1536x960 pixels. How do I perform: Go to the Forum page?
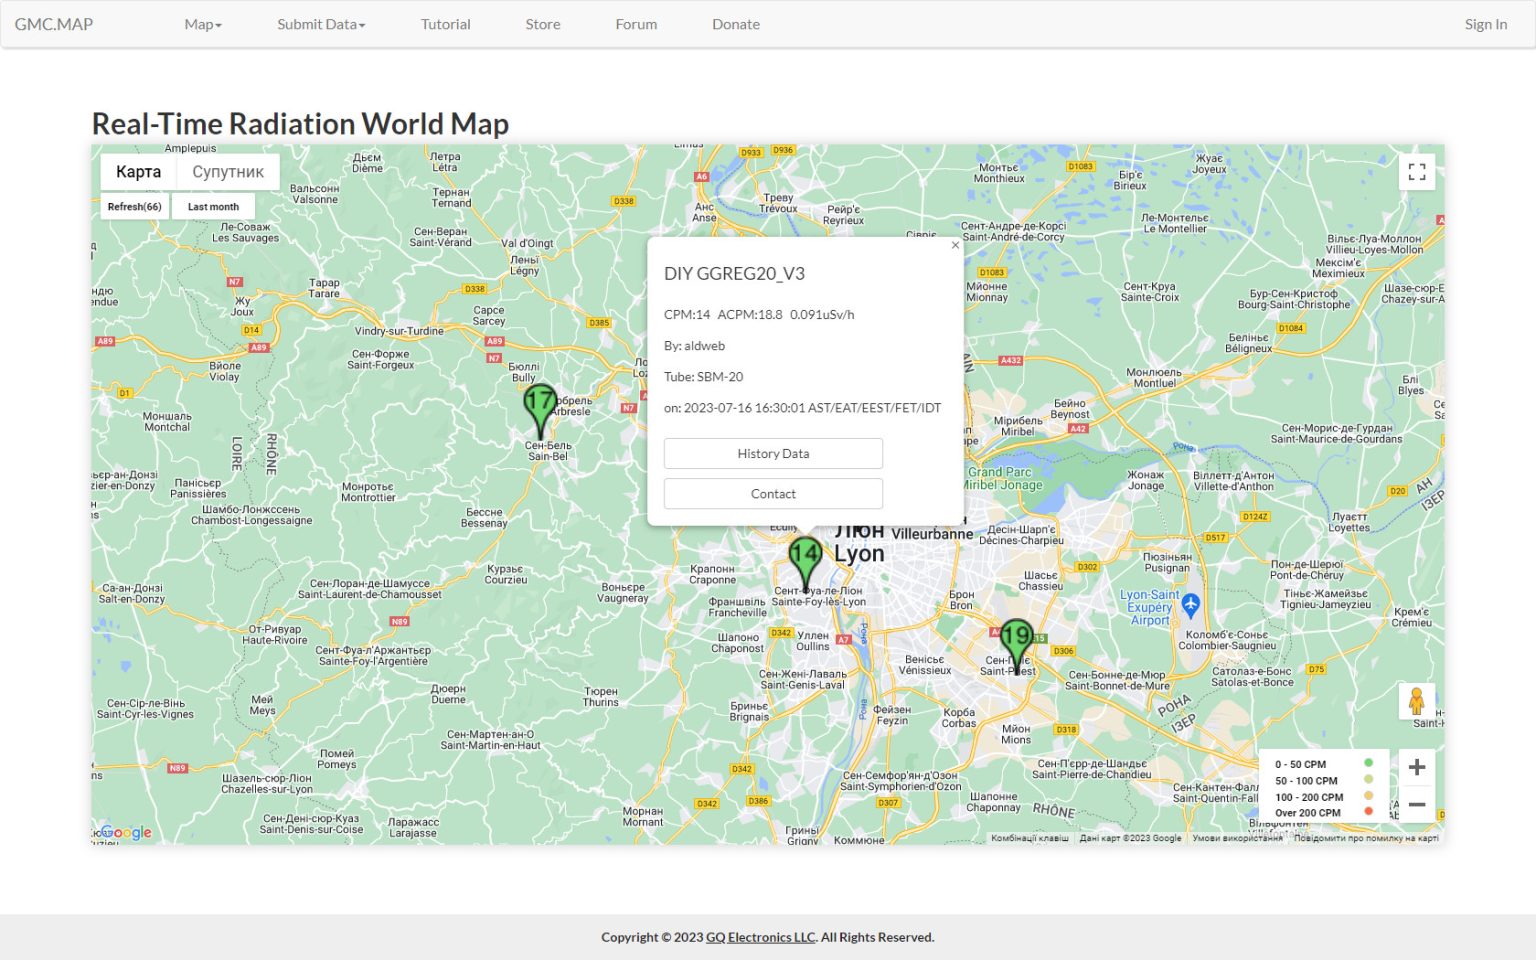tap(636, 24)
